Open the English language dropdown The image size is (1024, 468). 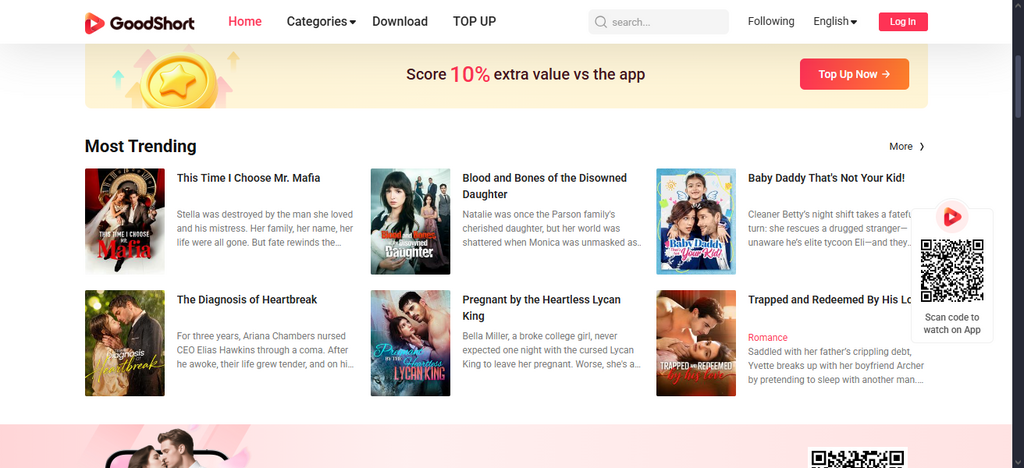835,22
